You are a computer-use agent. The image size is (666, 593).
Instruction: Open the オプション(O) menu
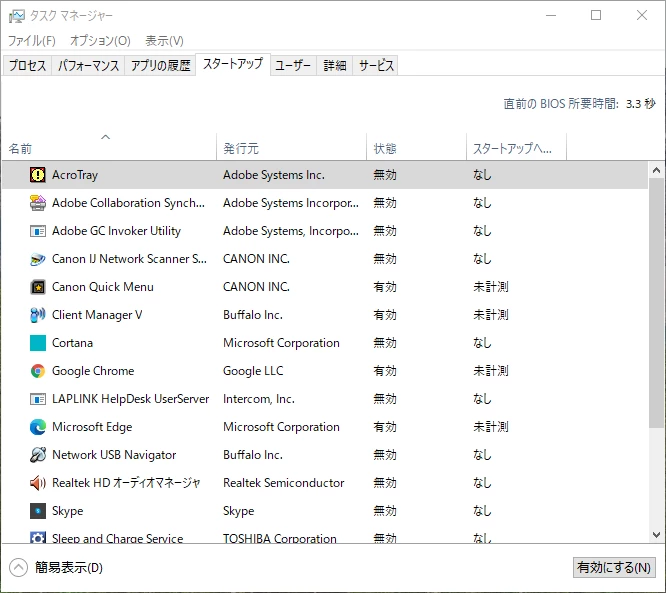tap(100, 41)
